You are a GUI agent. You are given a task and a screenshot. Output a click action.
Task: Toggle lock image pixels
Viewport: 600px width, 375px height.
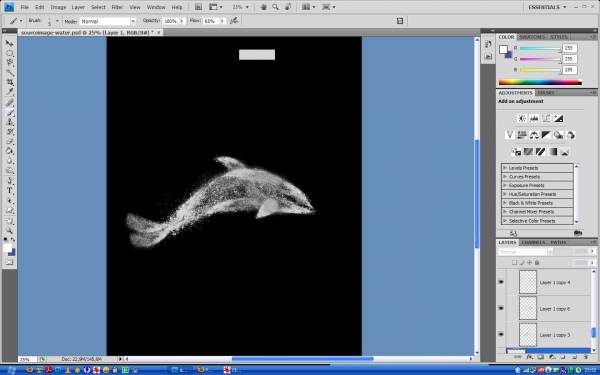[522, 262]
